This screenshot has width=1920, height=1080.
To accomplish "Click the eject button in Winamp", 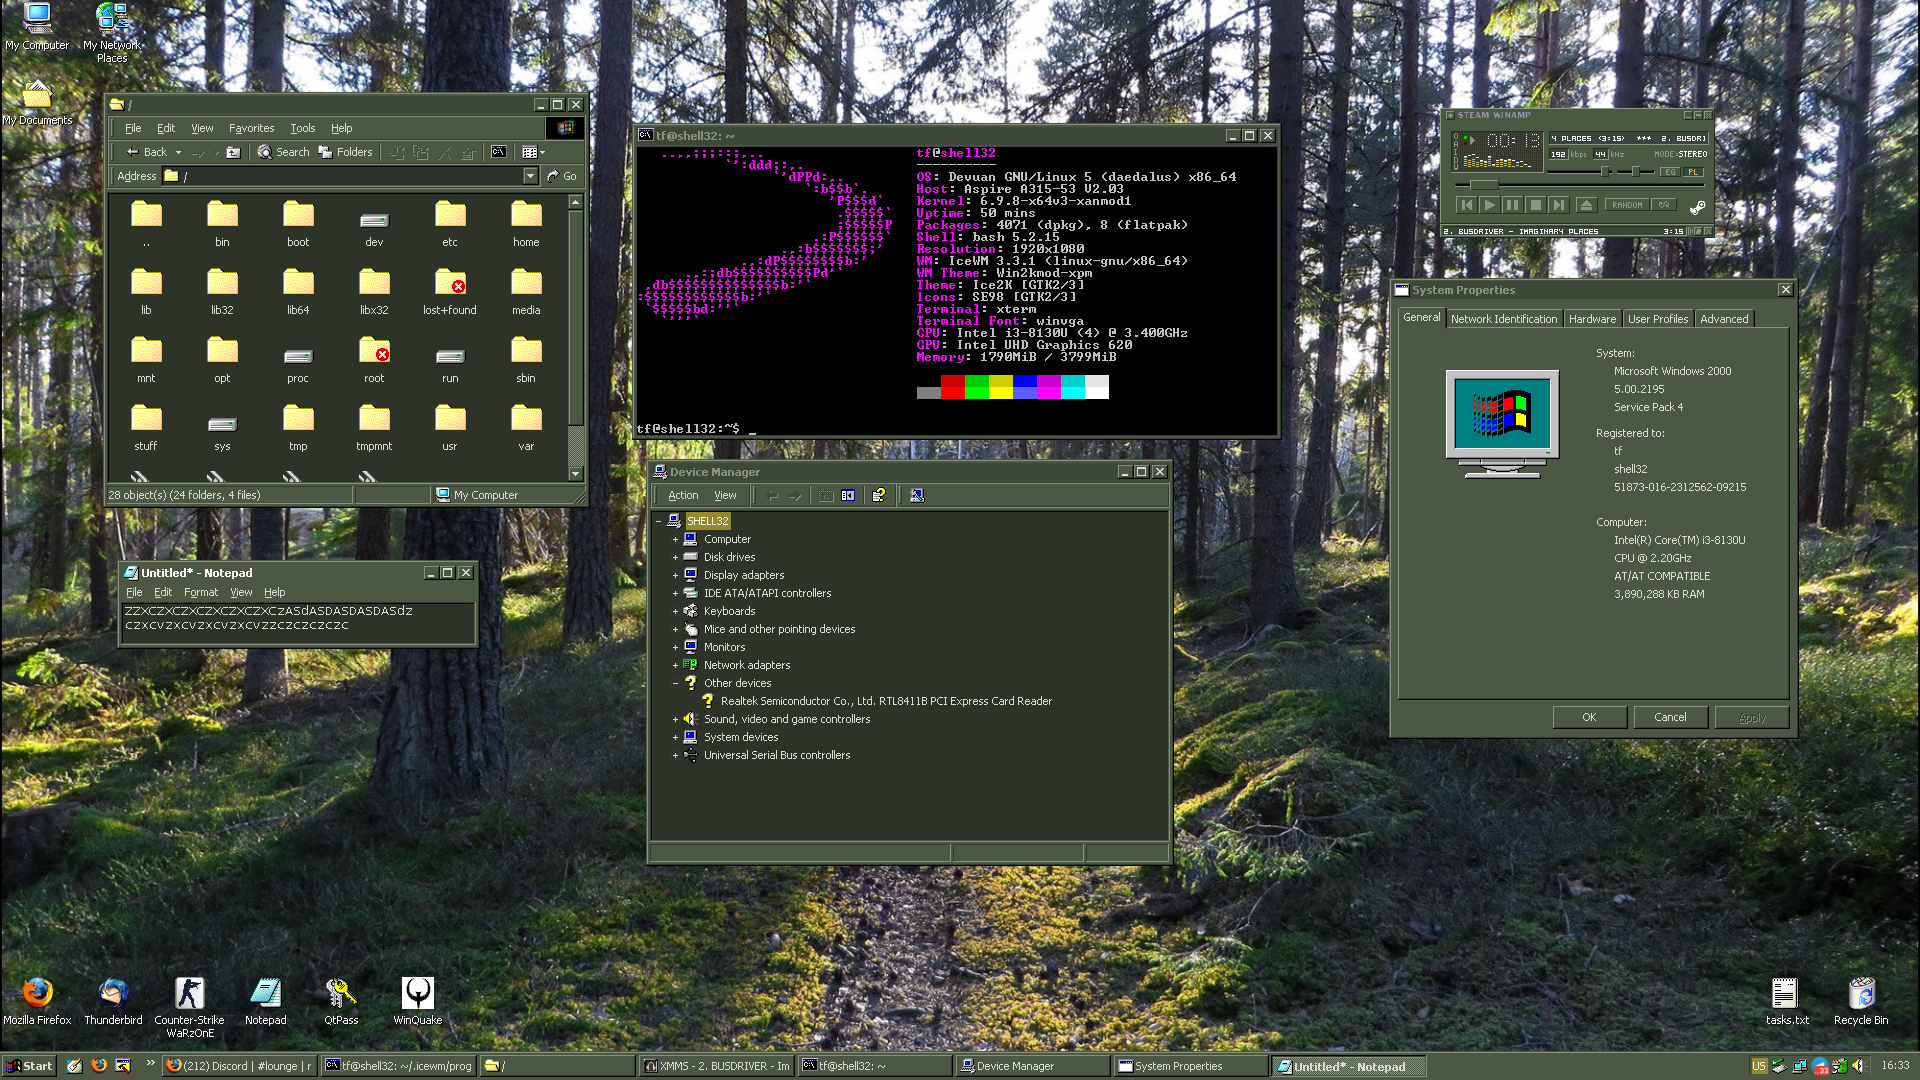I will coord(1585,205).
